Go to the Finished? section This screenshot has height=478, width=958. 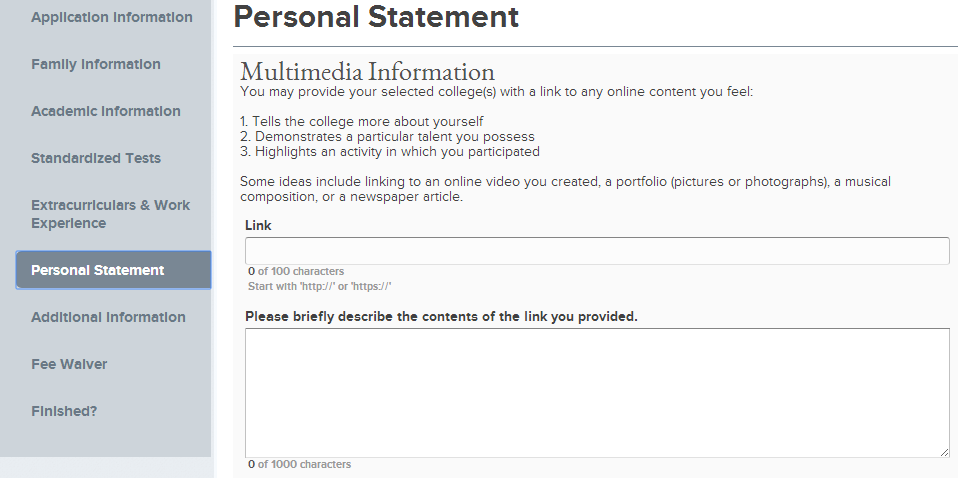pyautogui.click(x=64, y=411)
